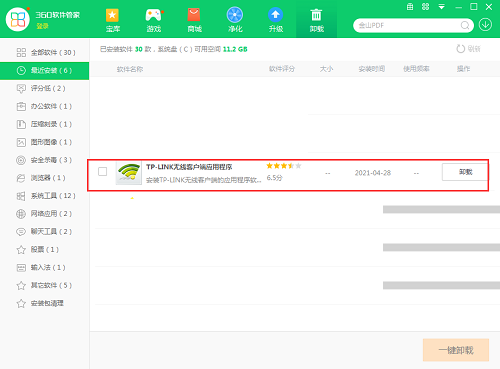Image resolution: width=500 pixels, height=369 pixels.
Task: Click the 刷新 refresh button
Action: (468, 49)
